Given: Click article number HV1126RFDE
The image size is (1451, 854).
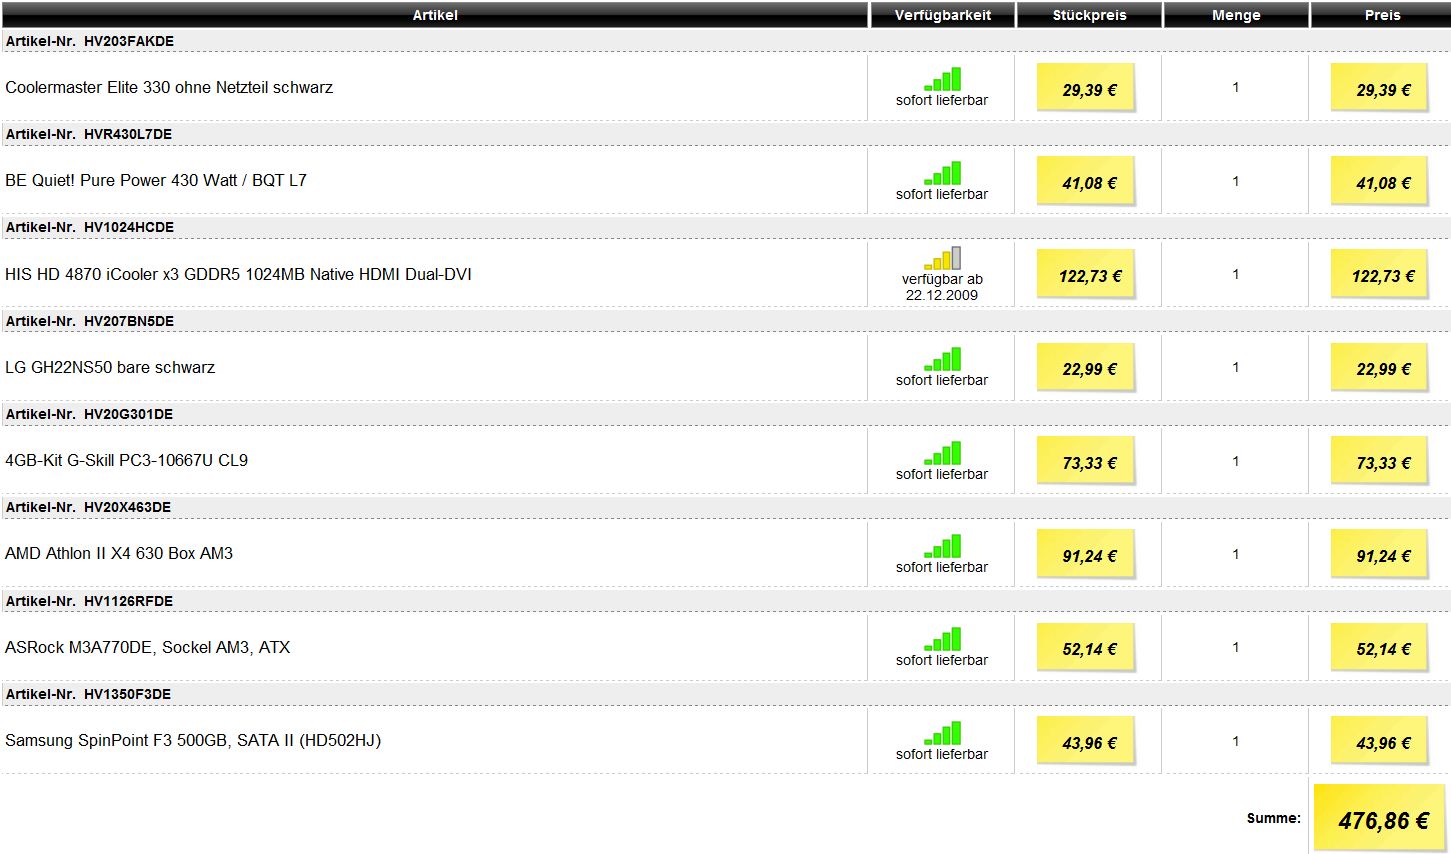Looking at the screenshot, I should [x=128, y=601].
